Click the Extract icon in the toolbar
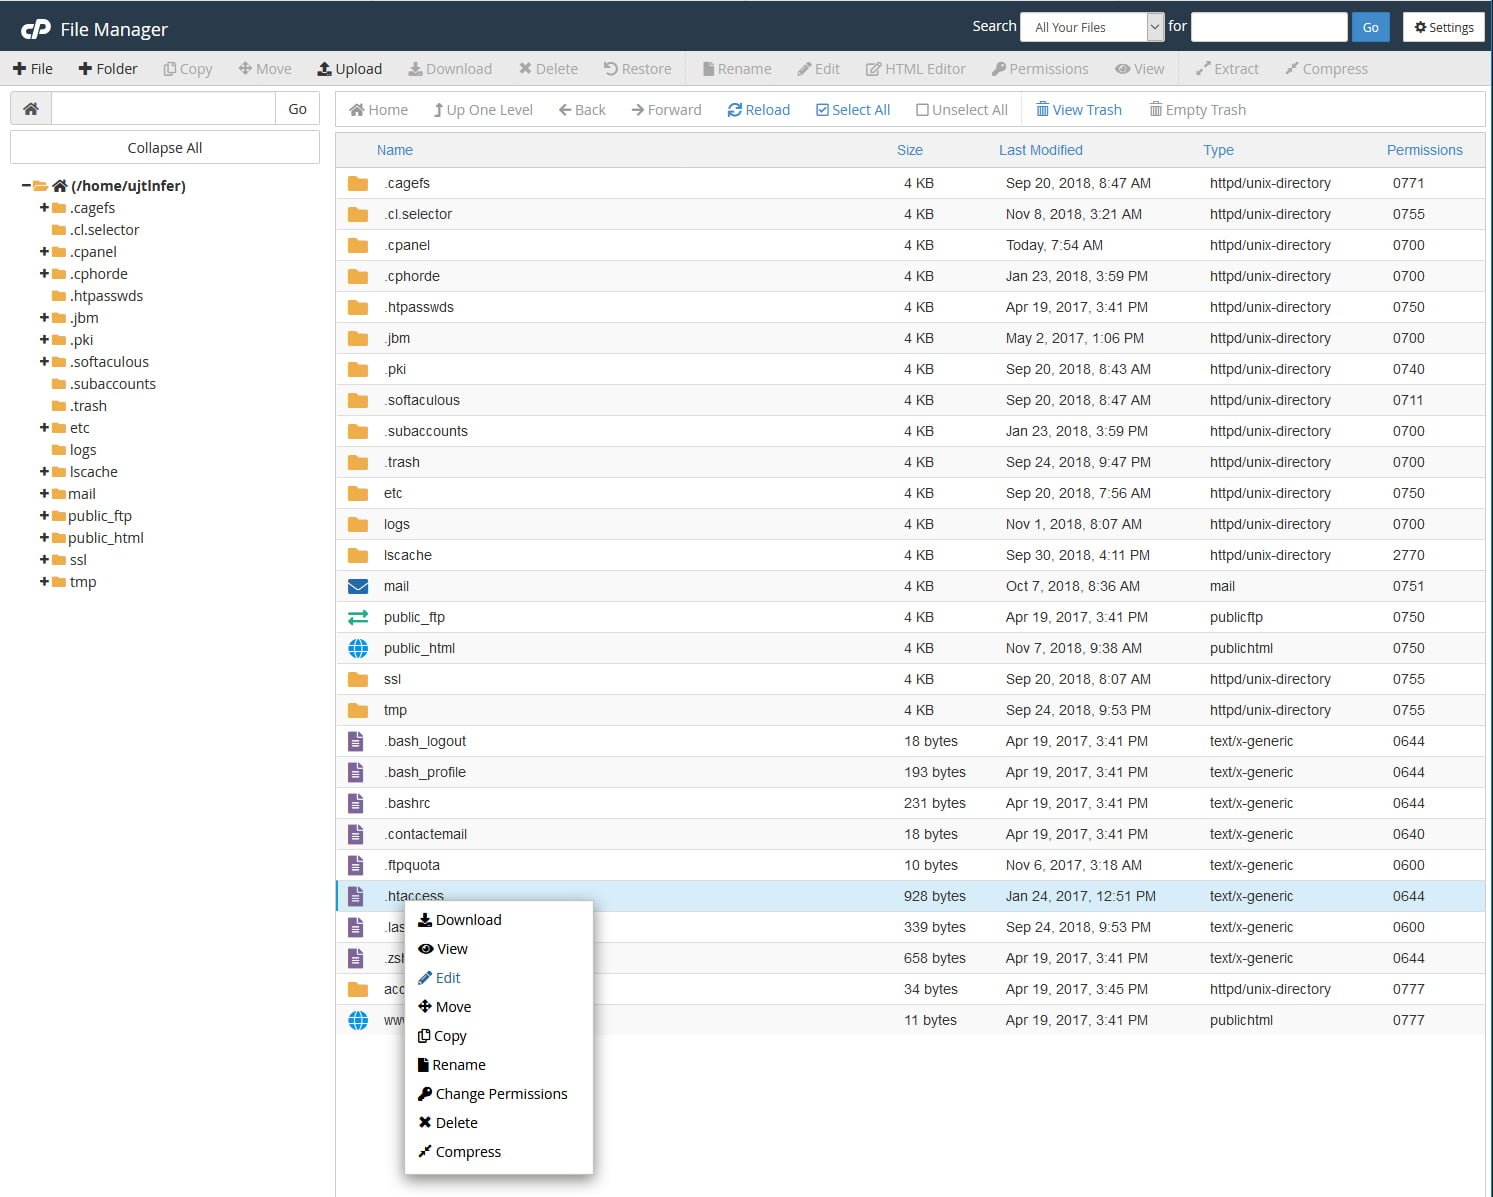The height and width of the screenshot is (1197, 1493). pyautogui.click(x=1227, y=68)
